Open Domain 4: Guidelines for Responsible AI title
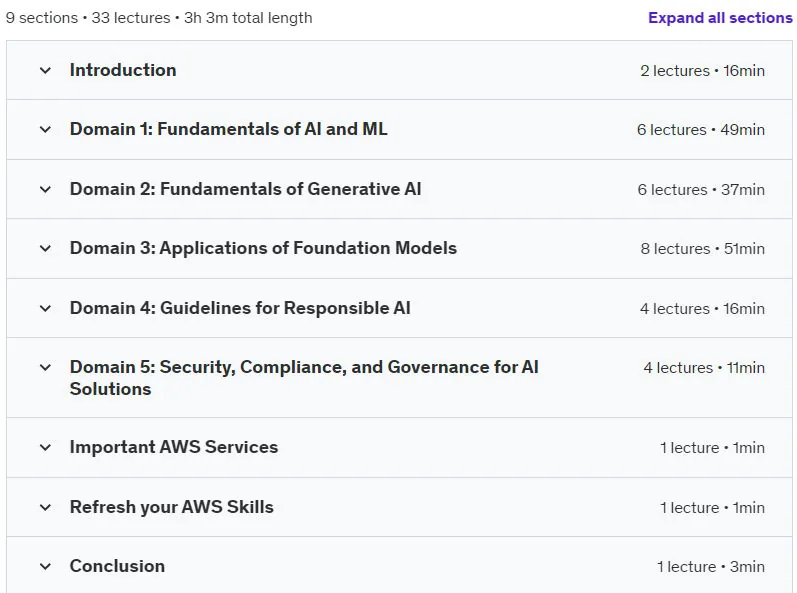Screen dimensions: 797x593 240,308
